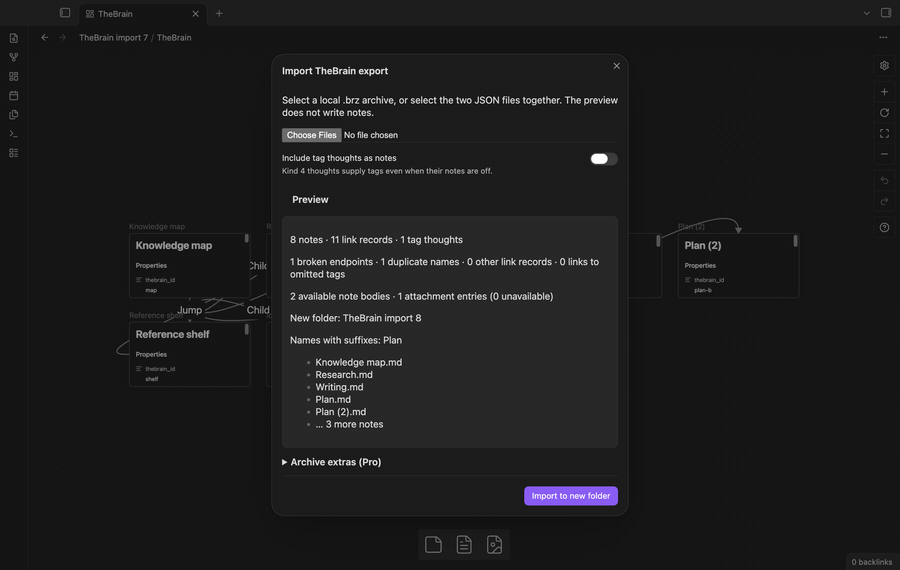Toggle the right sidebar icon
The height and width of the screenshot is (570, 900).
[x=886, y=13]
